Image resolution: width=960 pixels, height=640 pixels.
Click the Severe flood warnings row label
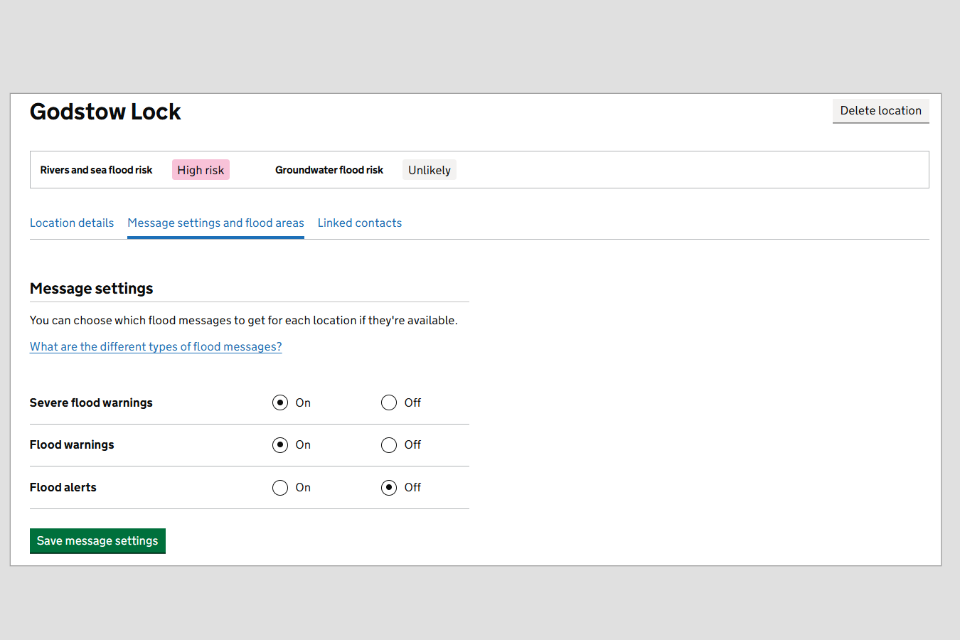[91, 403]
